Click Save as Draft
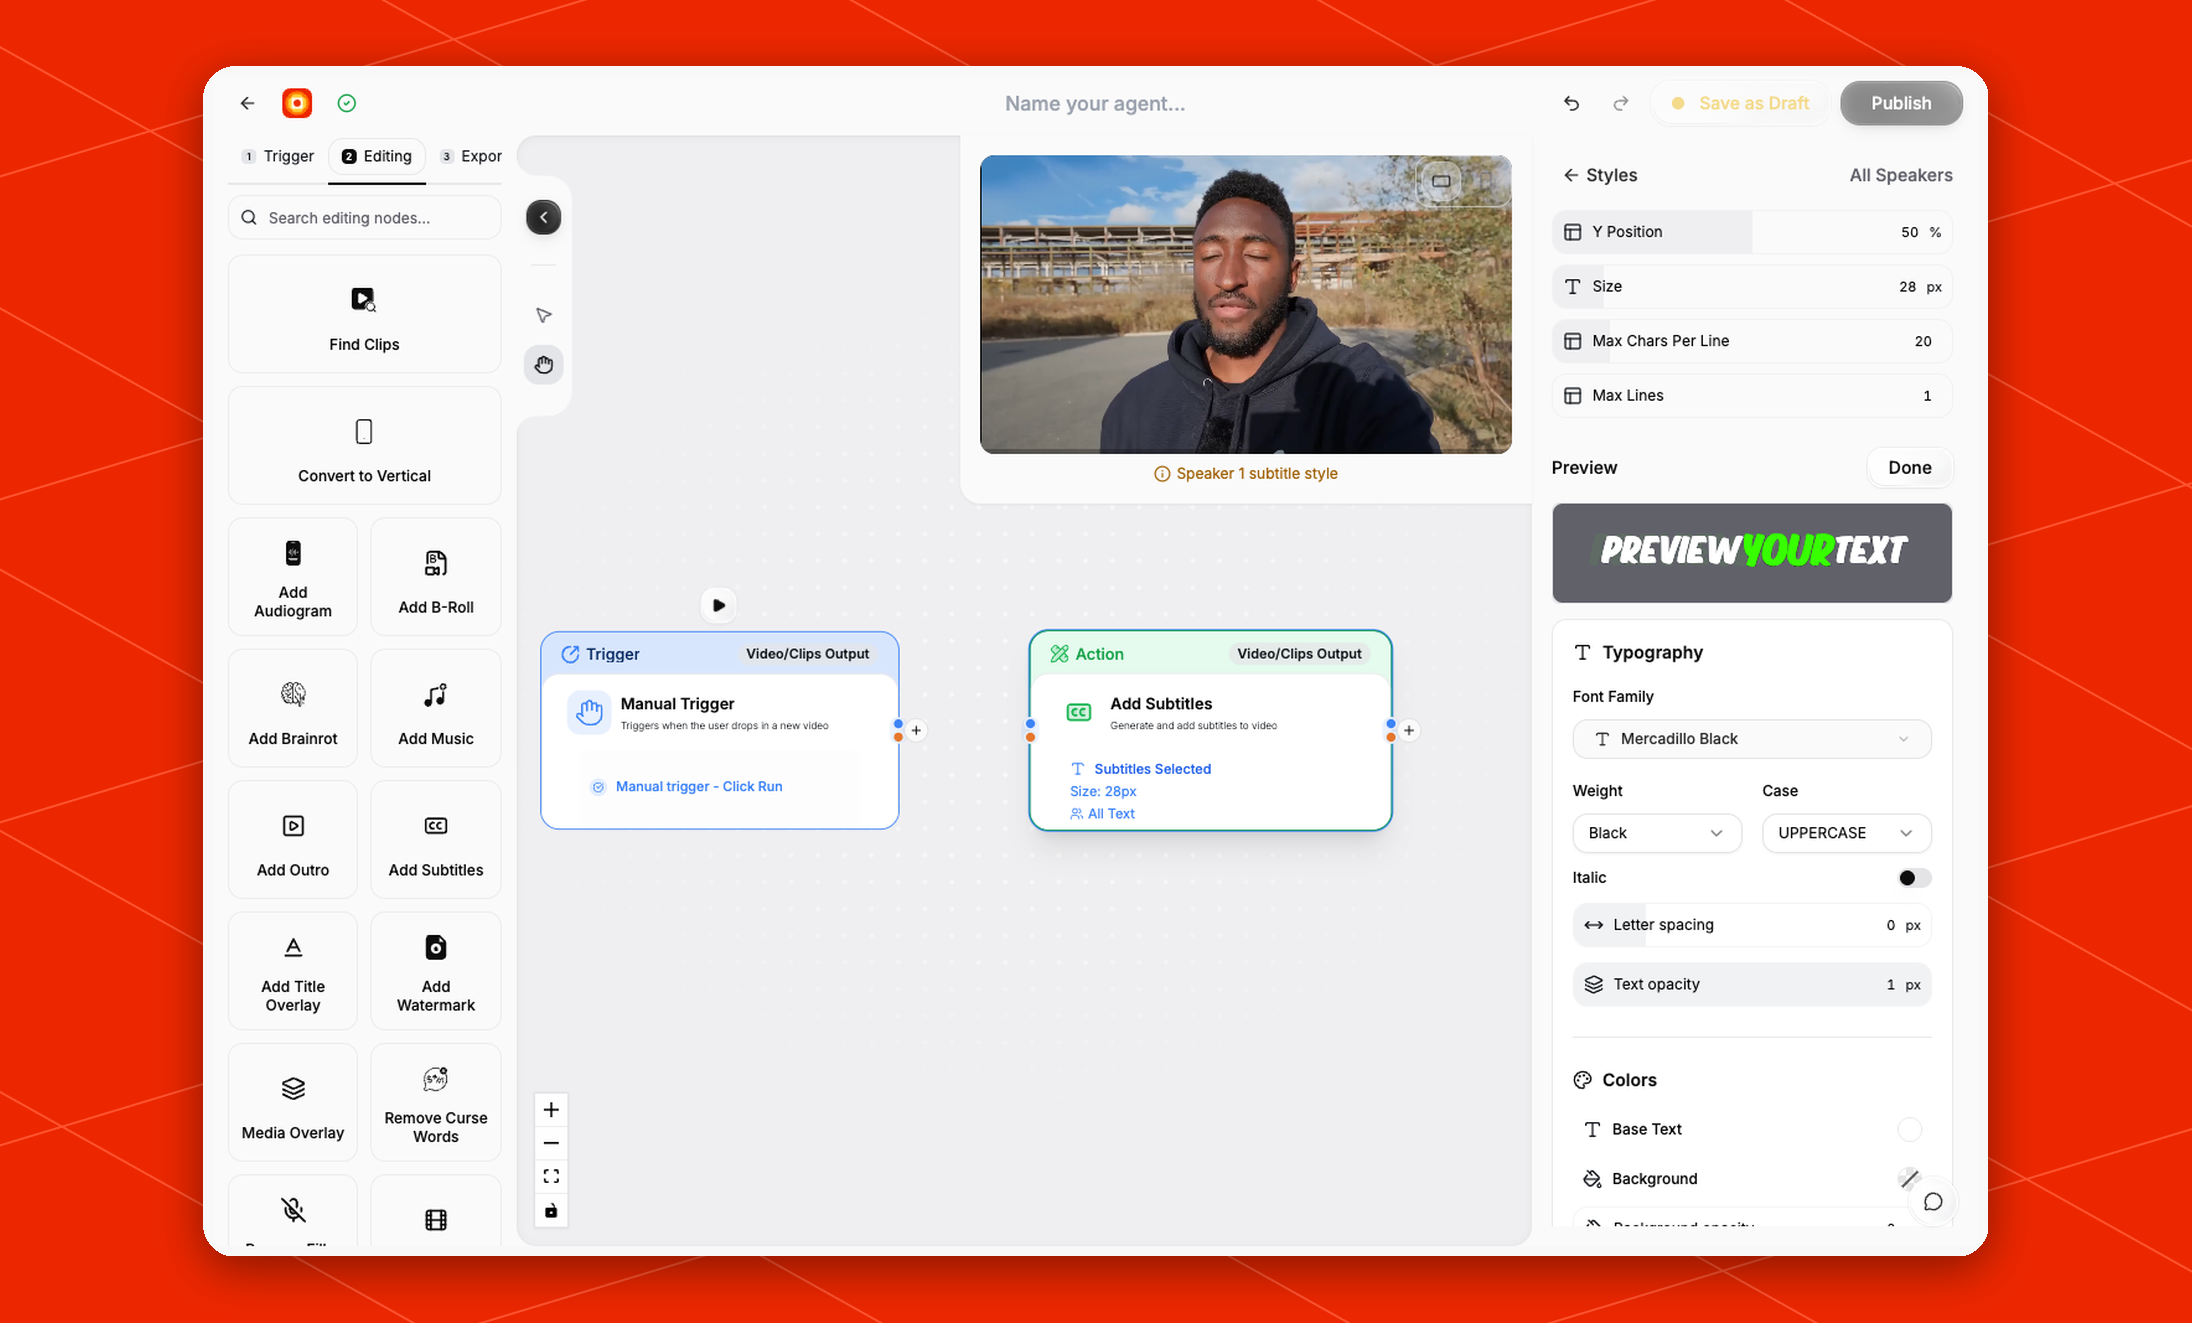Screen dimensions: 2192x1323 coord(1741,103)
